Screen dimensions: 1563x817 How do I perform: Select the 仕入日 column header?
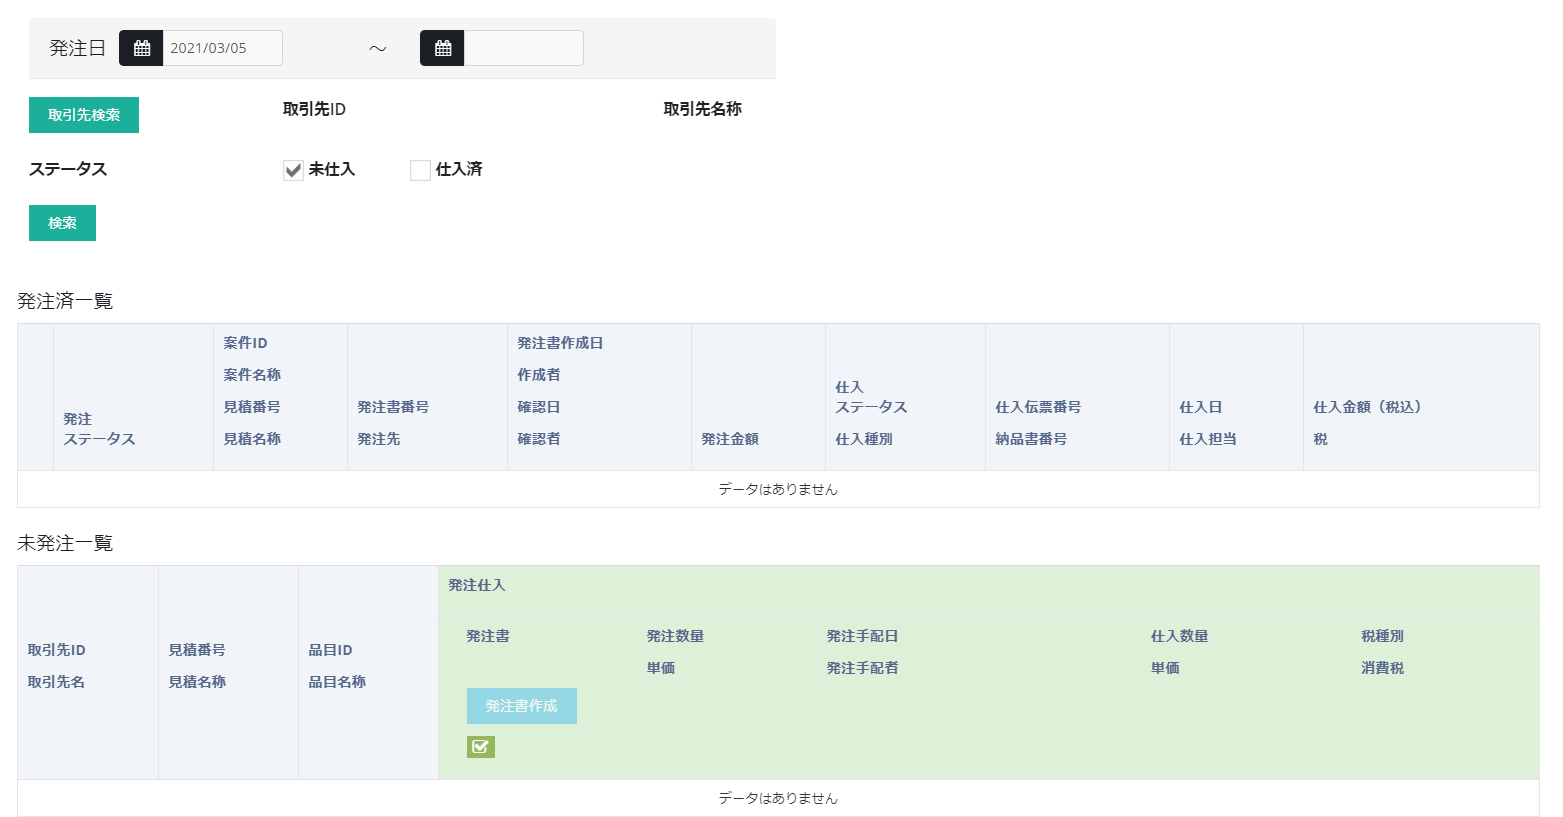(1200, 407)
